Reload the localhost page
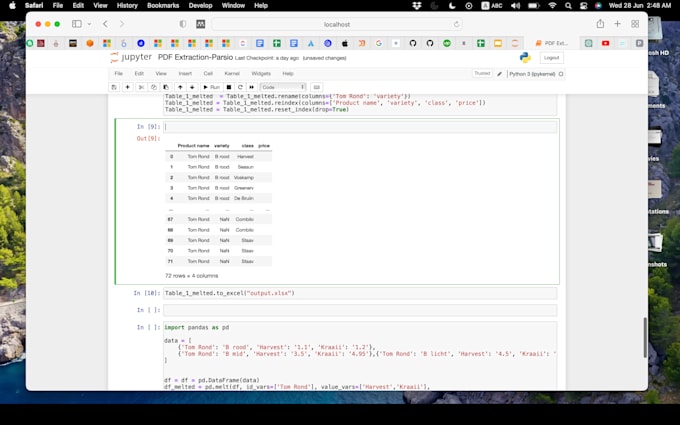680x425 pixels. point(456,24)
